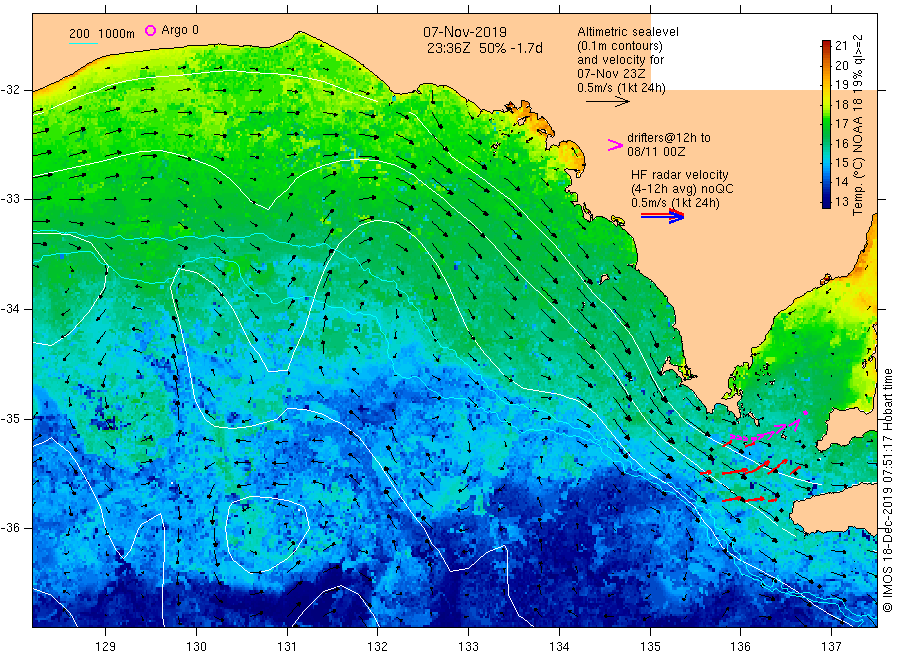Click the longitude label 134
Viewport: 900px width, 660px height.
pos(559,647)
